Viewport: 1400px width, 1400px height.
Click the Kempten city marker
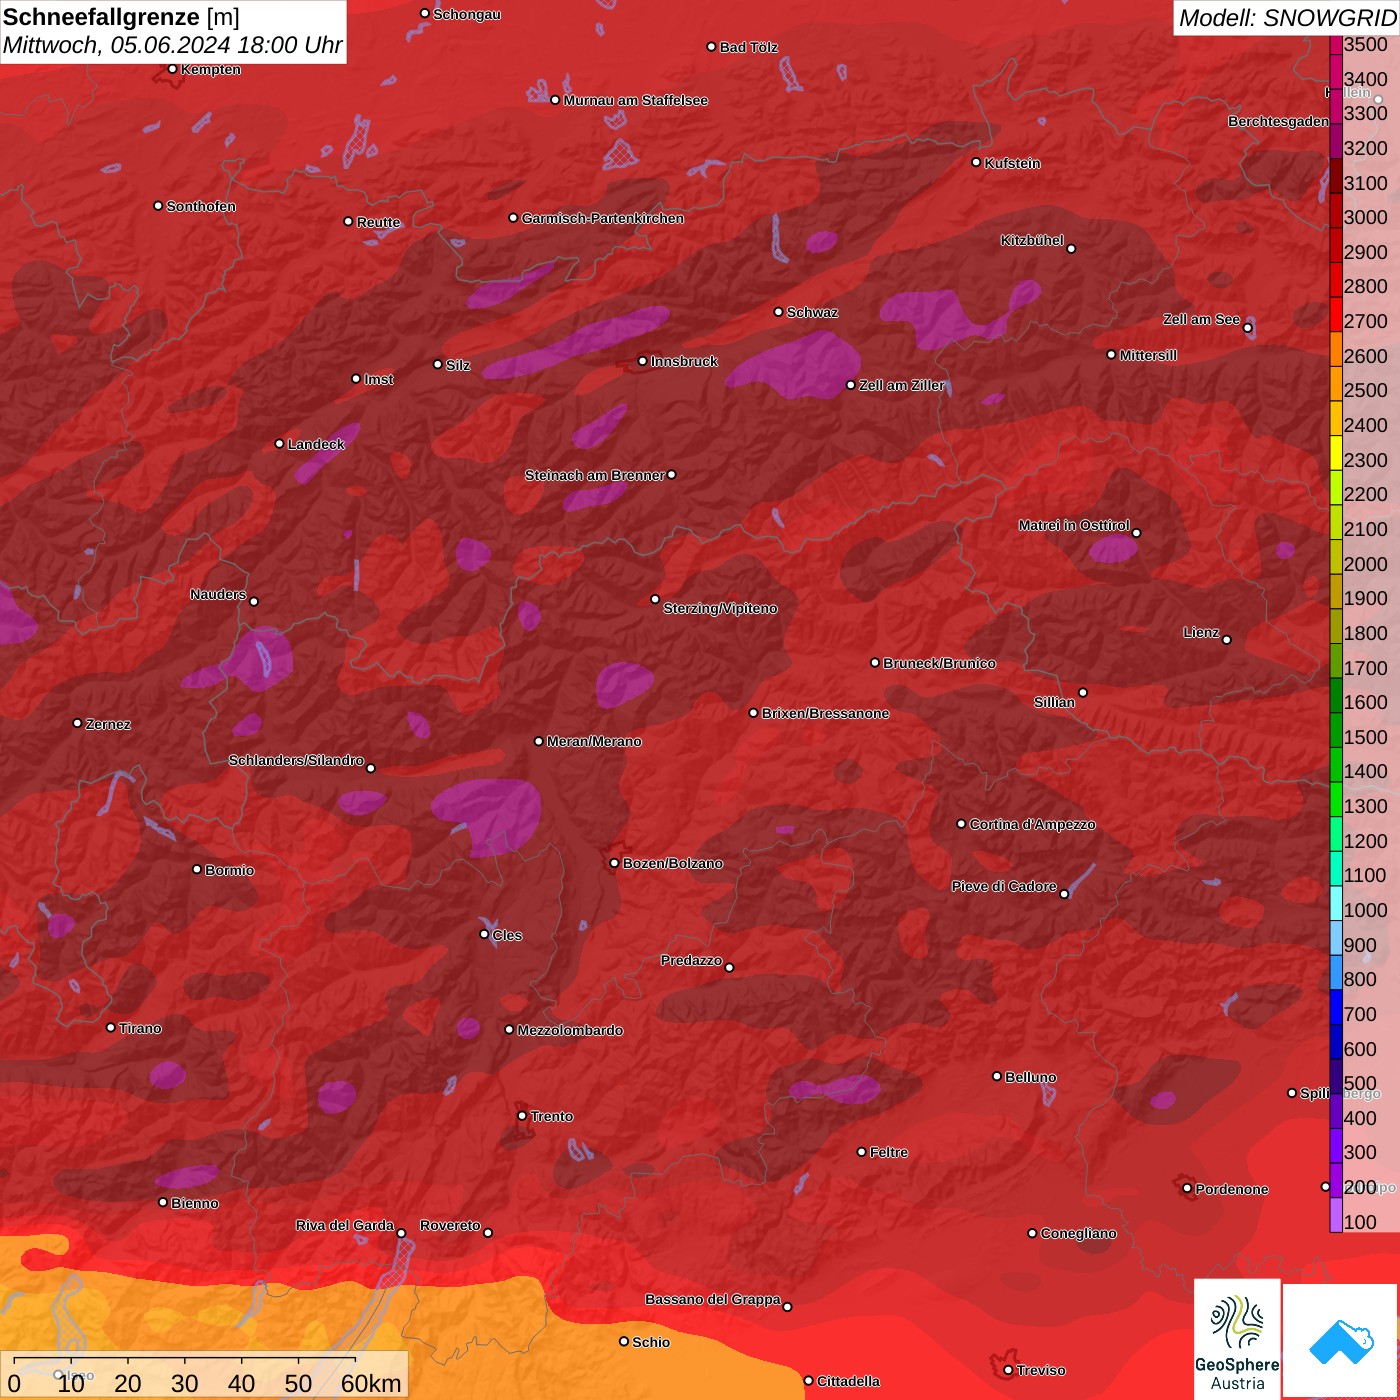click(172, 69)
